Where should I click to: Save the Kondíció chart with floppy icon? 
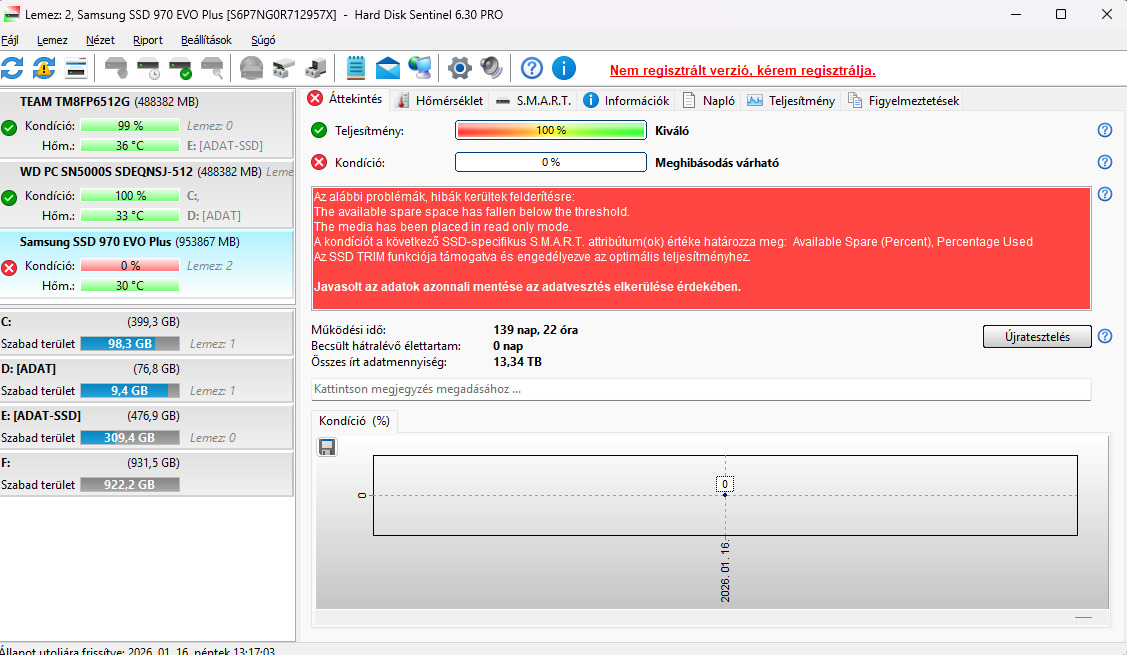(x=327, y=447)
